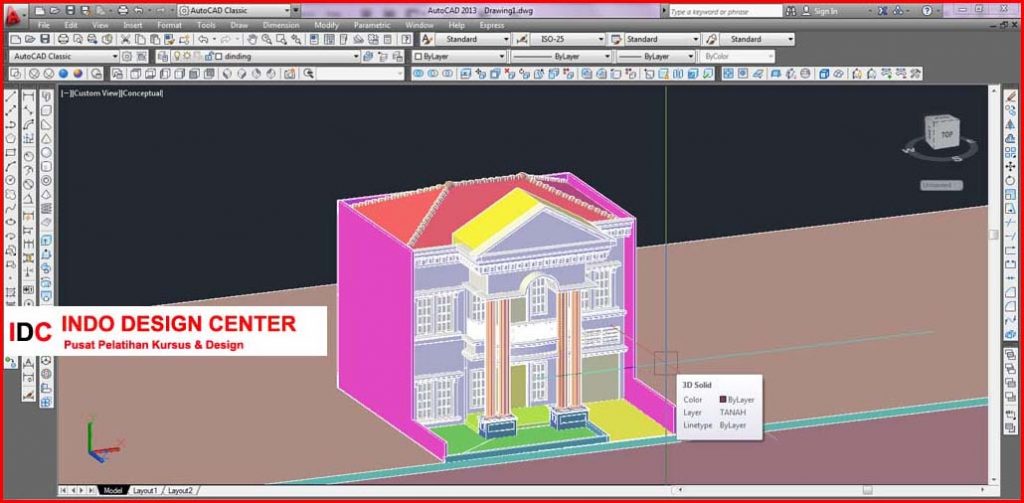1024x503 pixels.
Task: Open the File menu
Action: [44, 25]
